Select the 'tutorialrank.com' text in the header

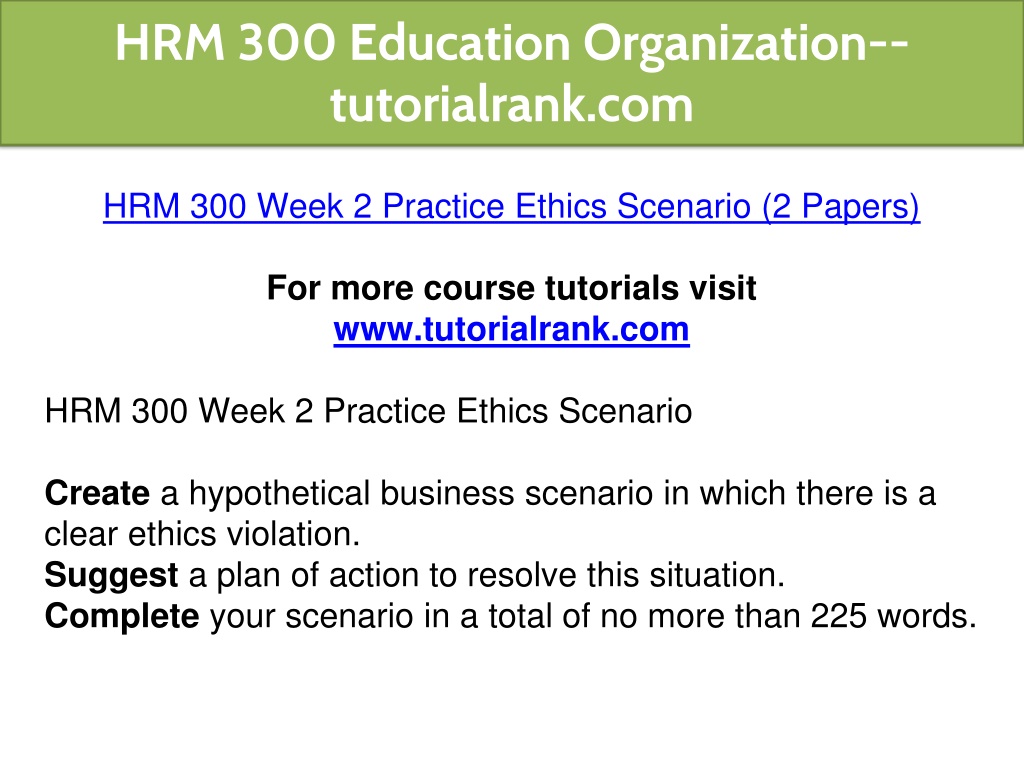pos(511,104)
